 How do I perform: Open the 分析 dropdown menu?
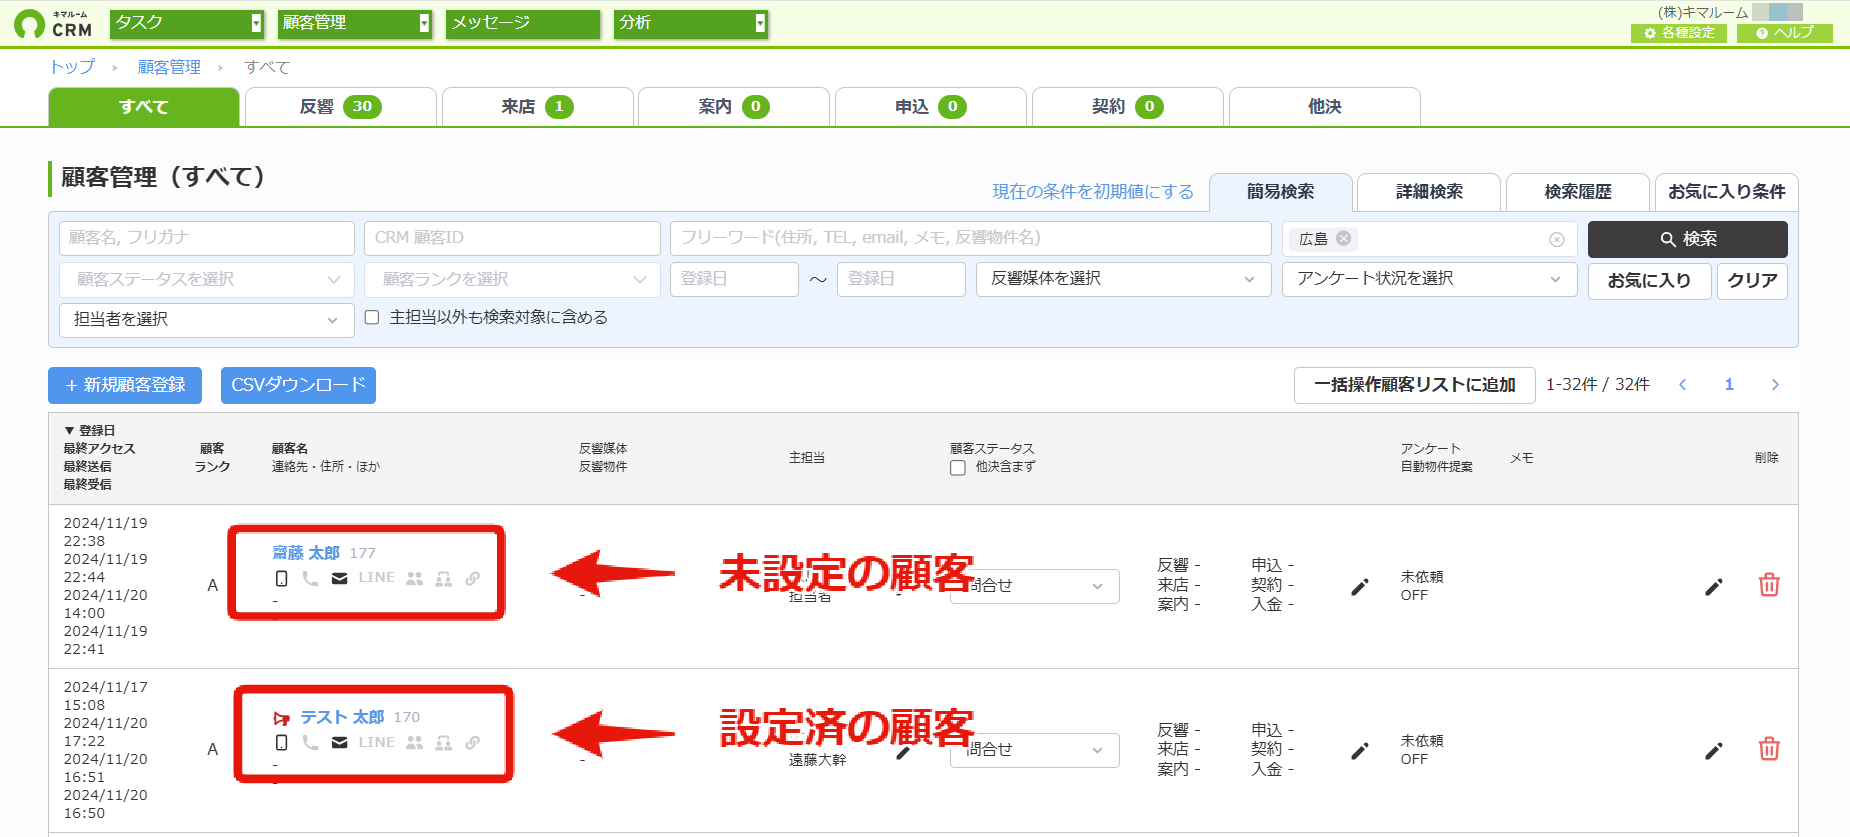(691, 23)
